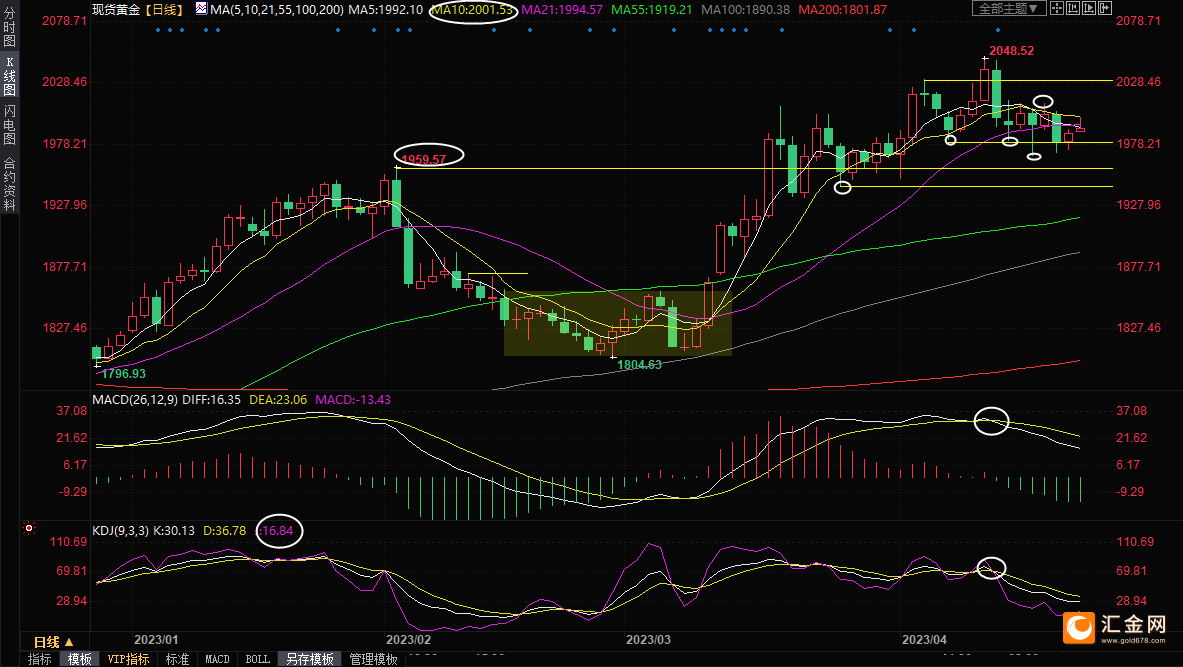The height and width of the screenshot is (667, 1183).
Task: Click the sun marker beside KDJ panel
Action: pyautogui.click(x=29, y=528)
